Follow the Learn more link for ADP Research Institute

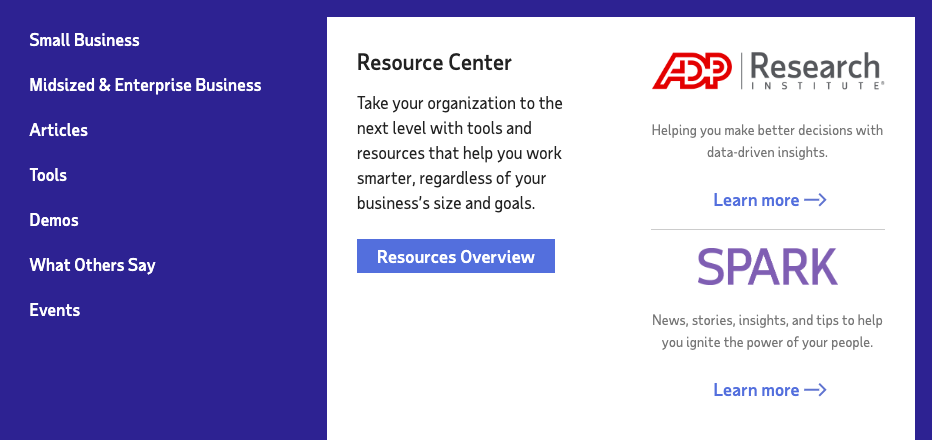click(756, 200)
